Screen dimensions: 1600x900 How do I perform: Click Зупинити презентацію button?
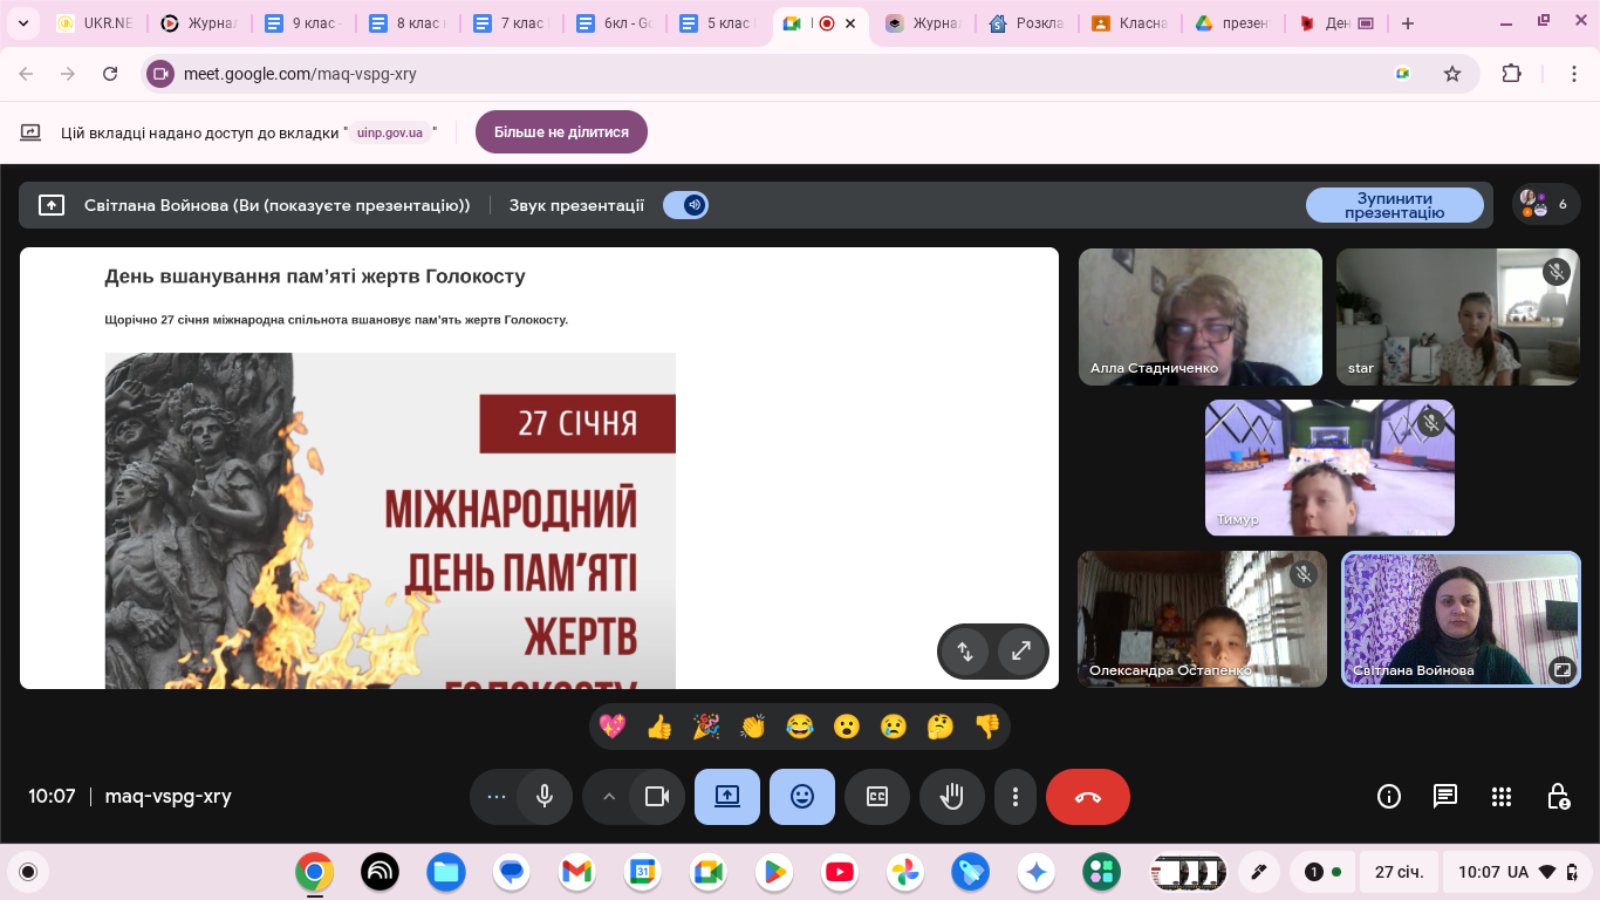coord(1394,205)
